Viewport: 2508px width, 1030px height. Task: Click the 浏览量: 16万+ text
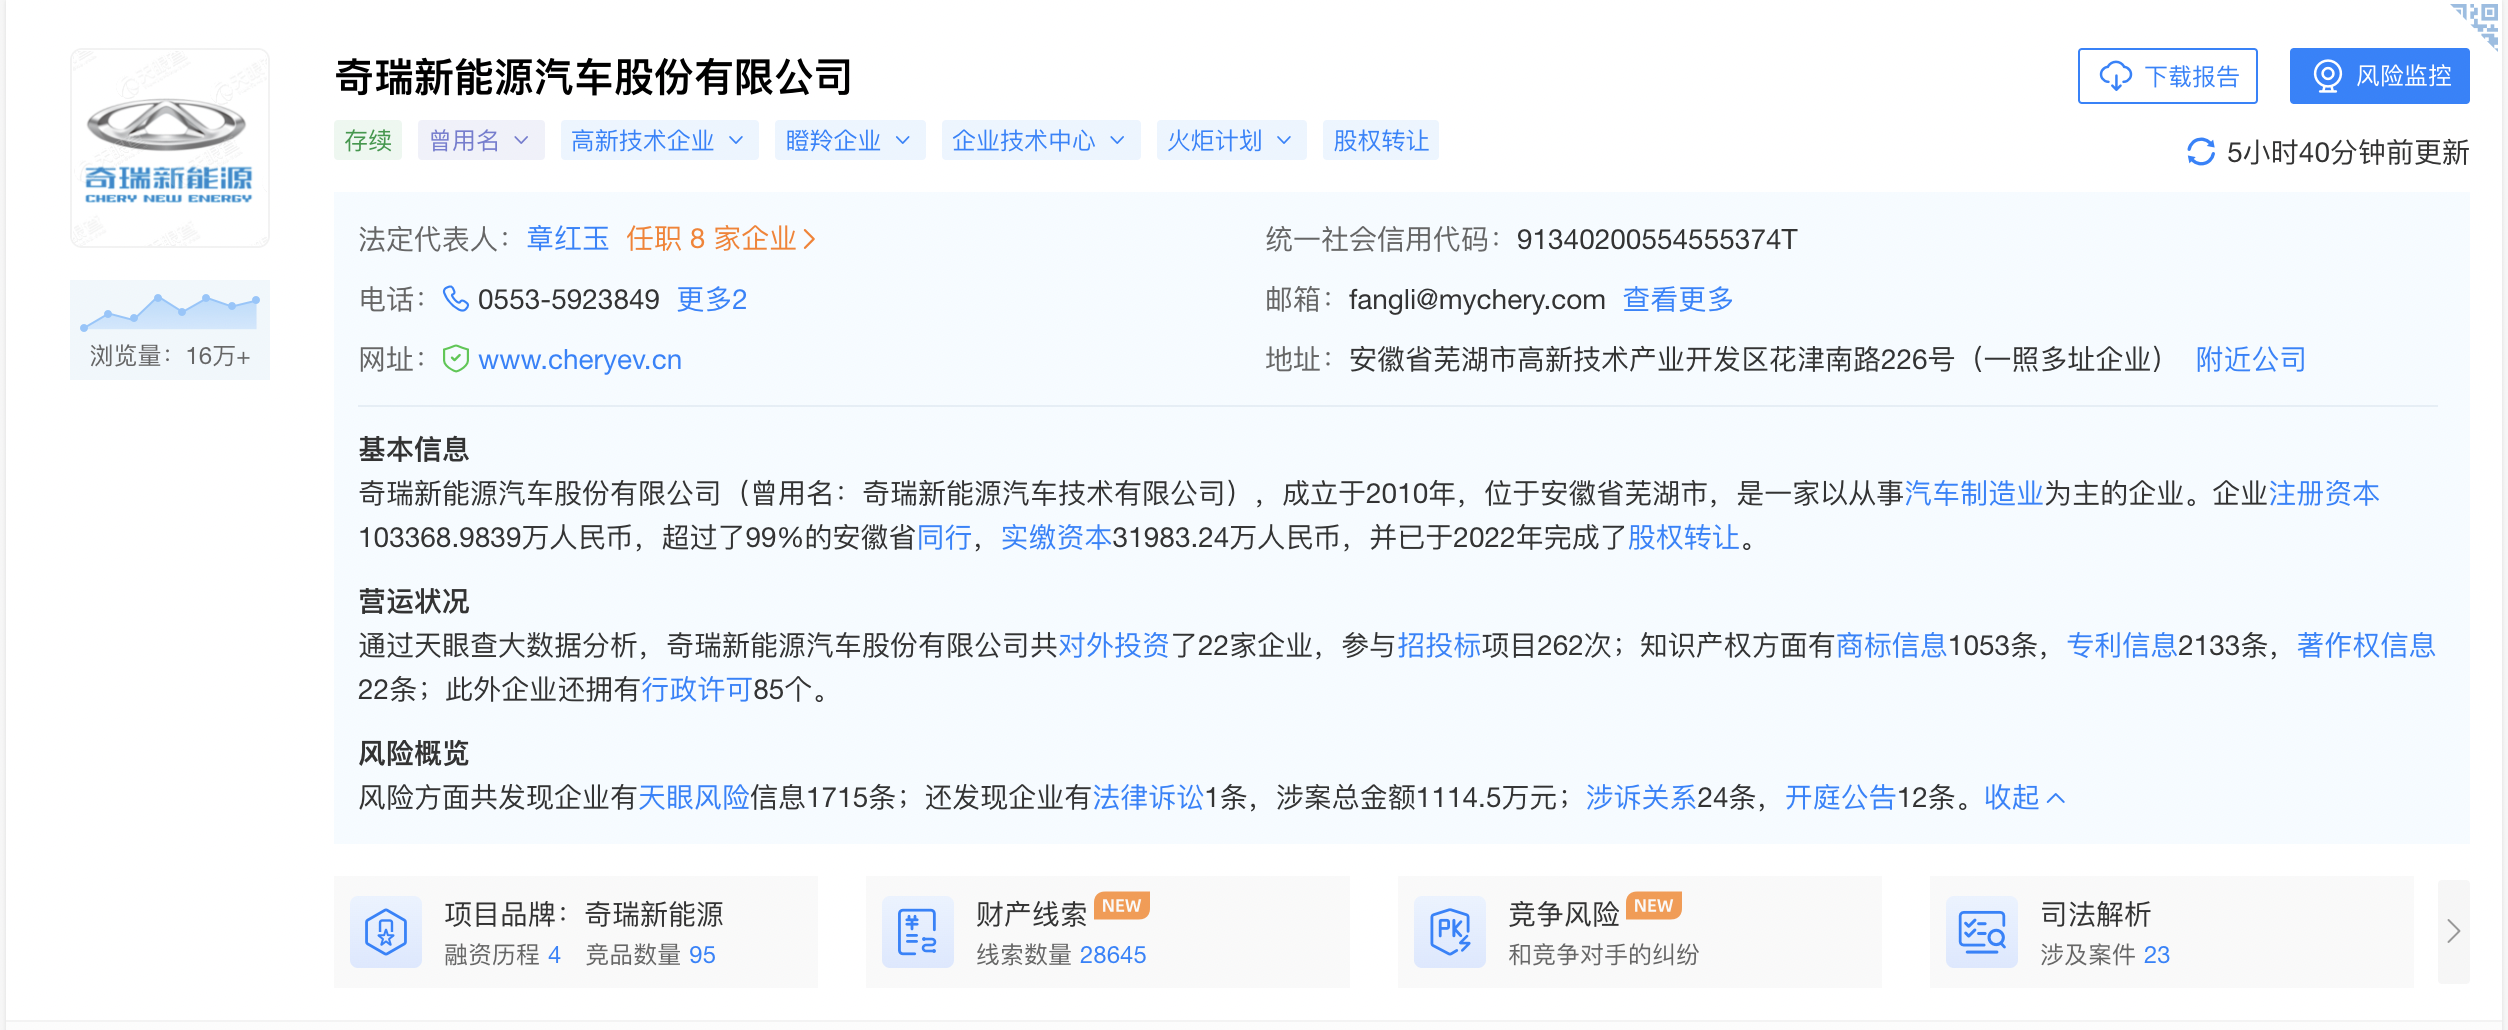click(170, 356)
